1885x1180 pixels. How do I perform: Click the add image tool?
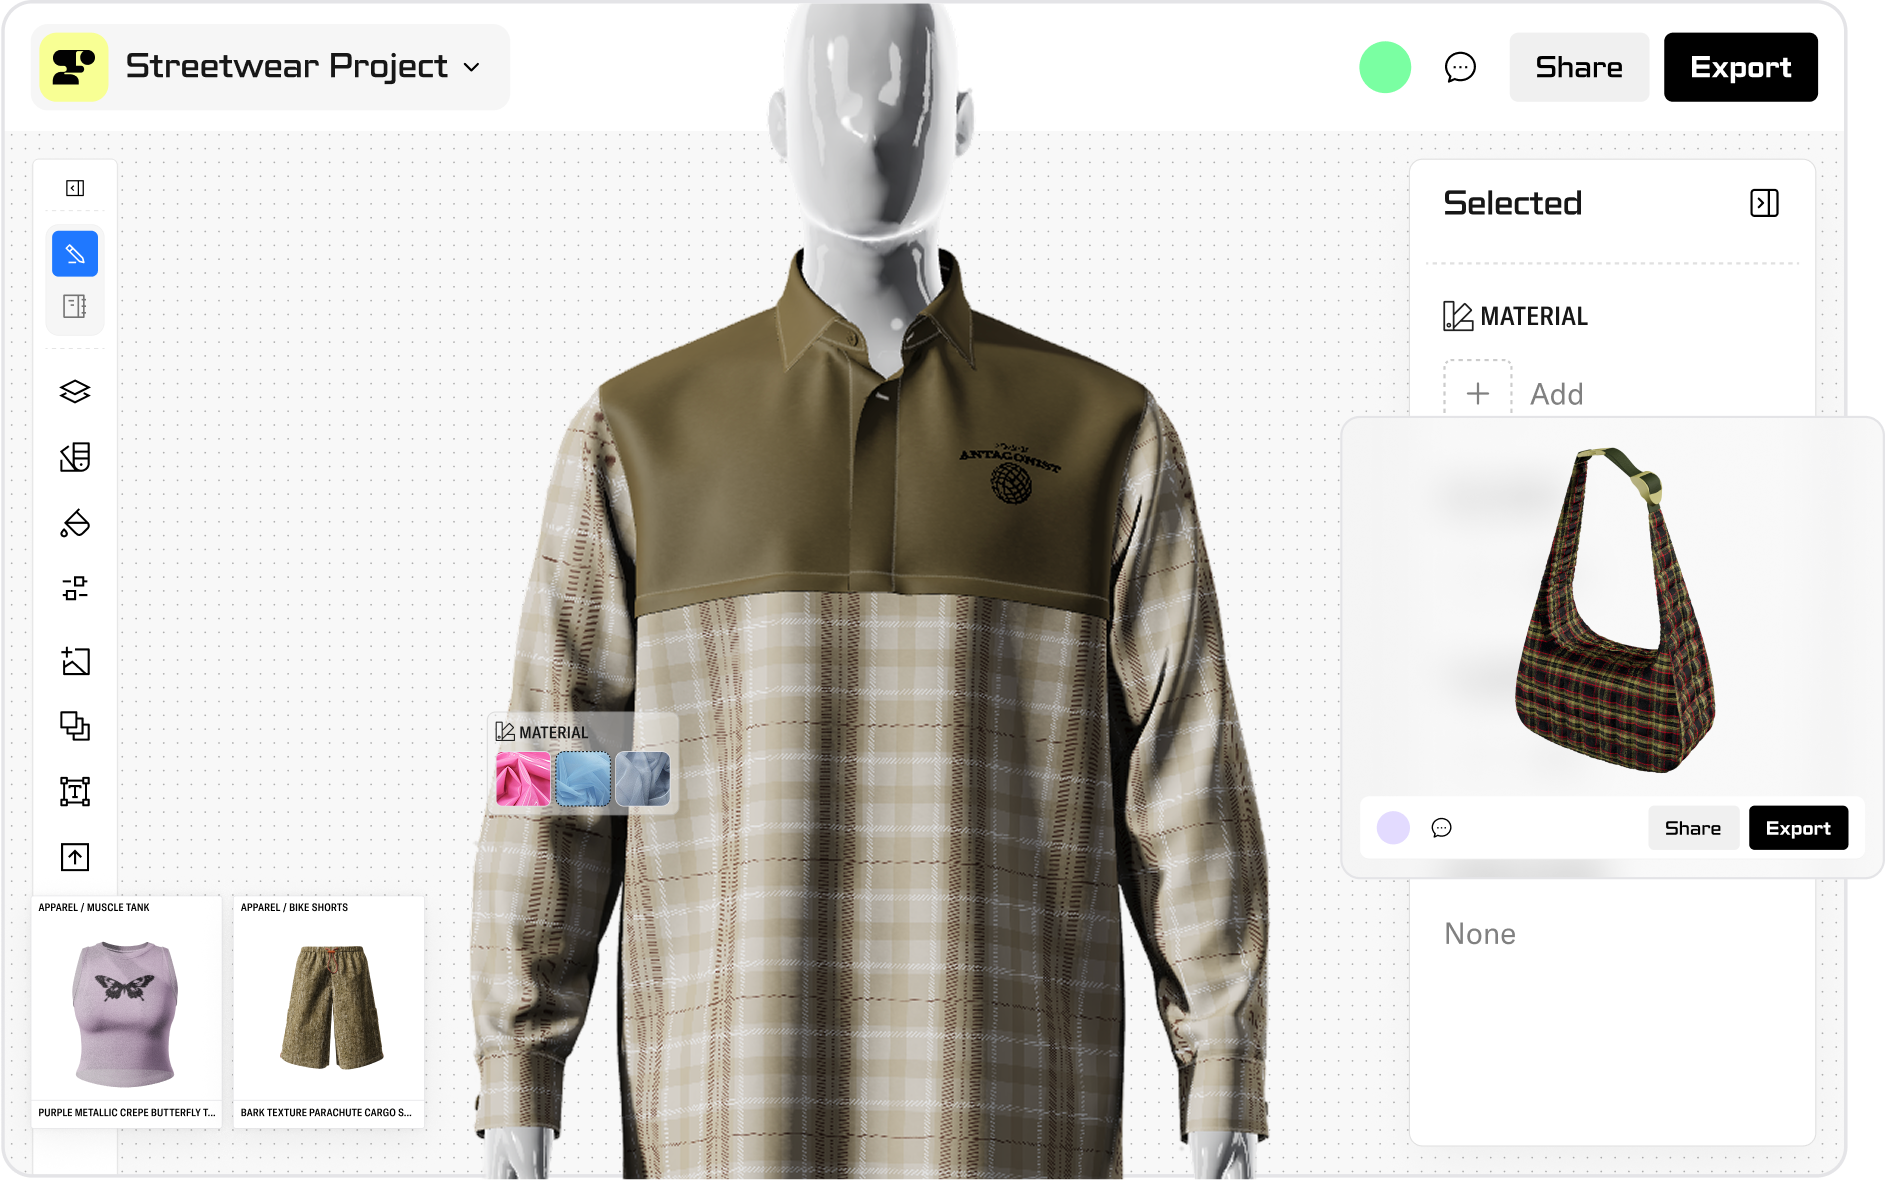tap(75, 661)
